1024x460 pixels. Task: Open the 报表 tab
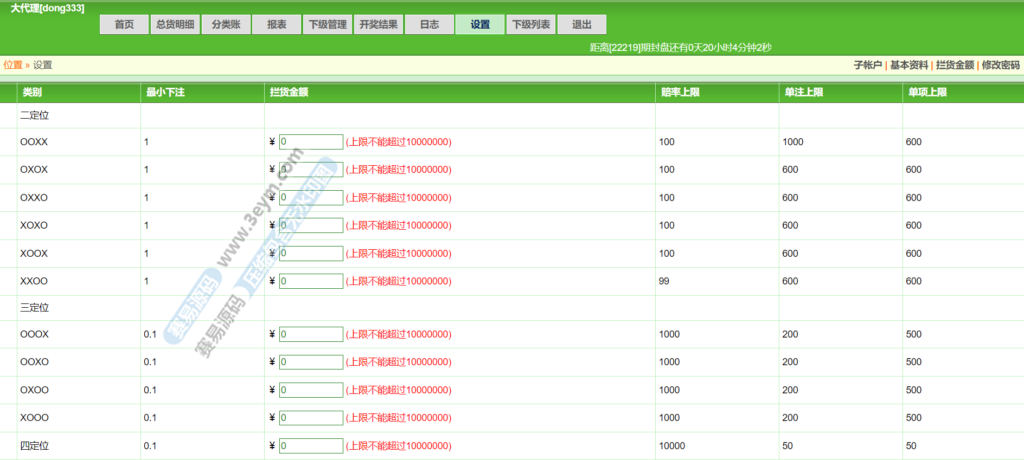pos(277,25)
